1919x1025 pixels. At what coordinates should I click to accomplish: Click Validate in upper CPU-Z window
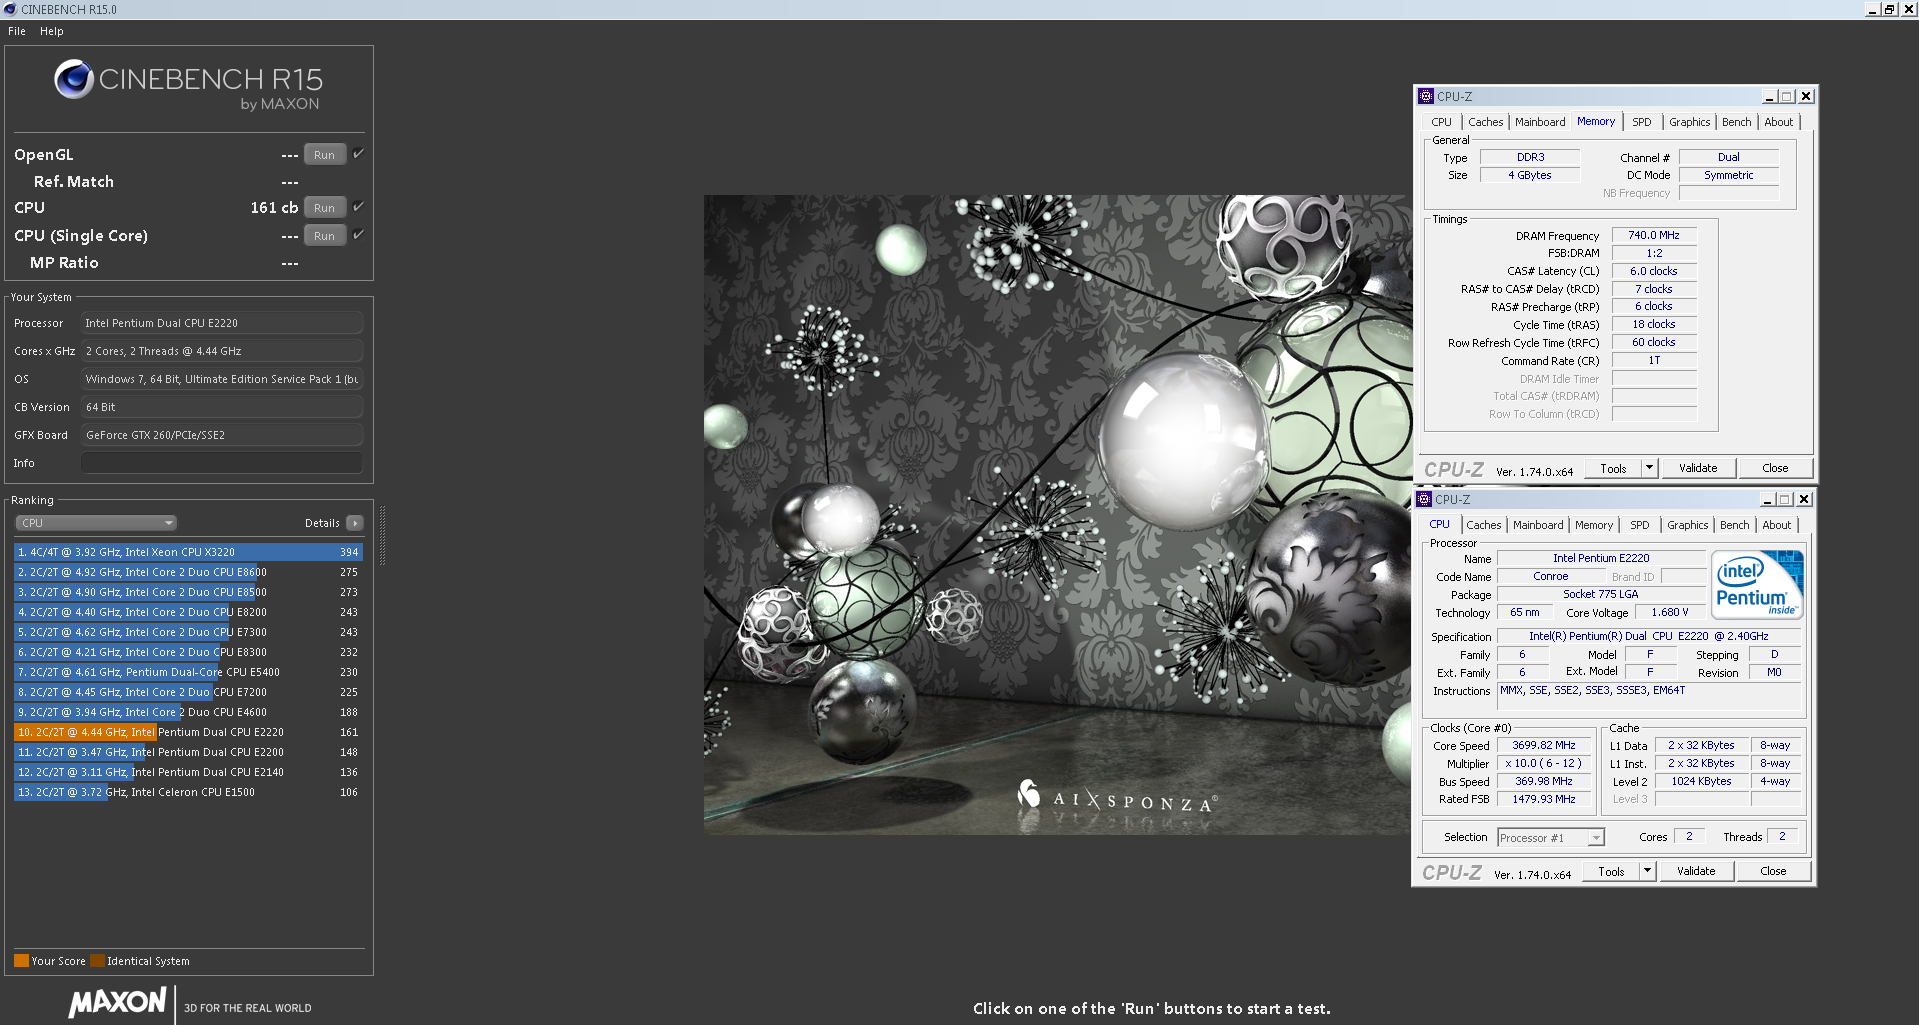[1698, 468]
